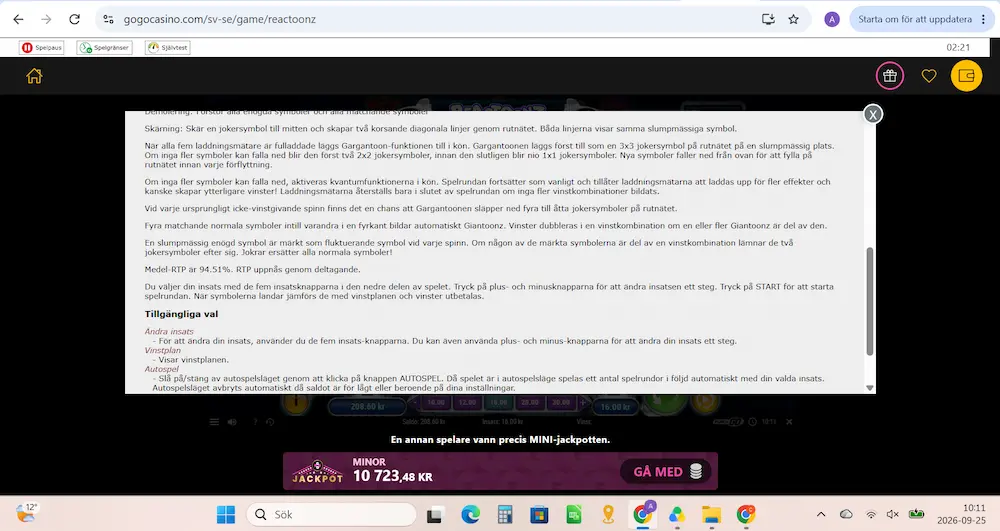Click the Tillgängliga val heading

click(x=181, y=314)
